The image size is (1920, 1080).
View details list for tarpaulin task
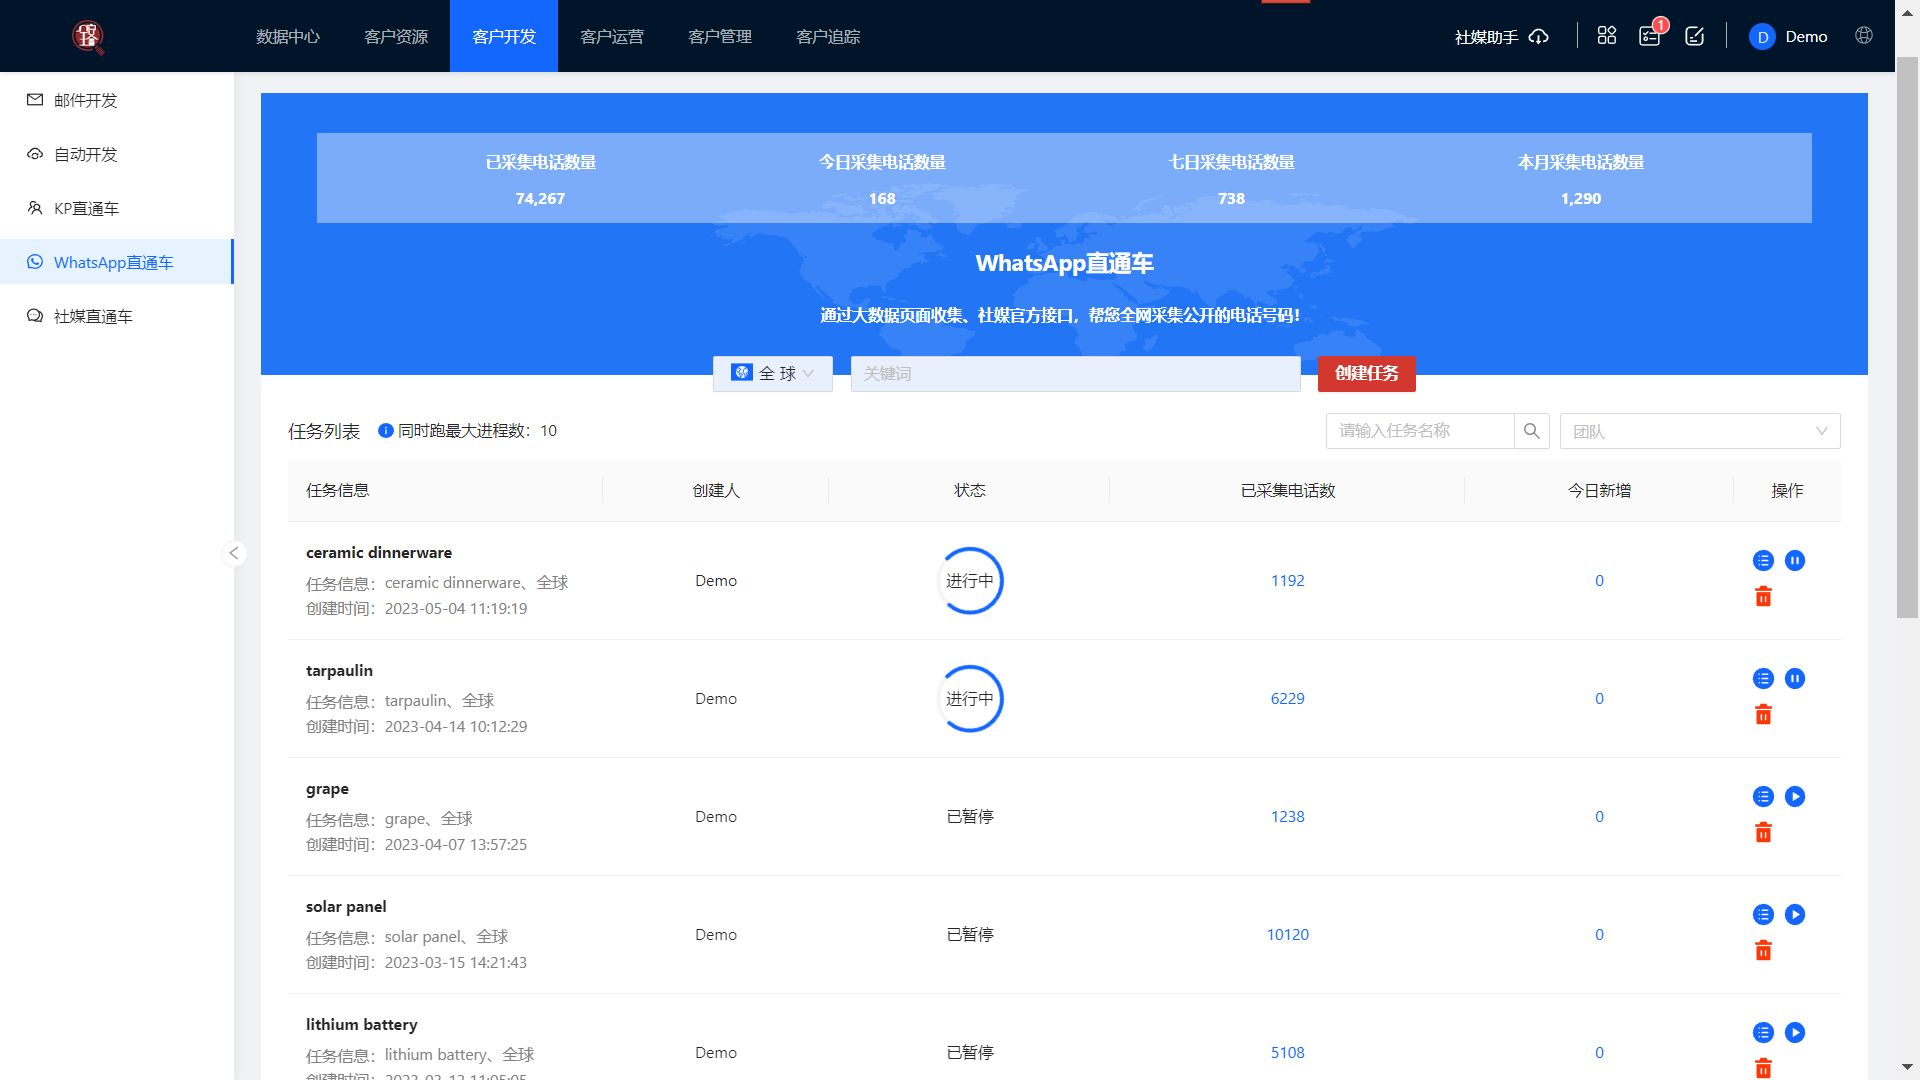[1763, 679]
